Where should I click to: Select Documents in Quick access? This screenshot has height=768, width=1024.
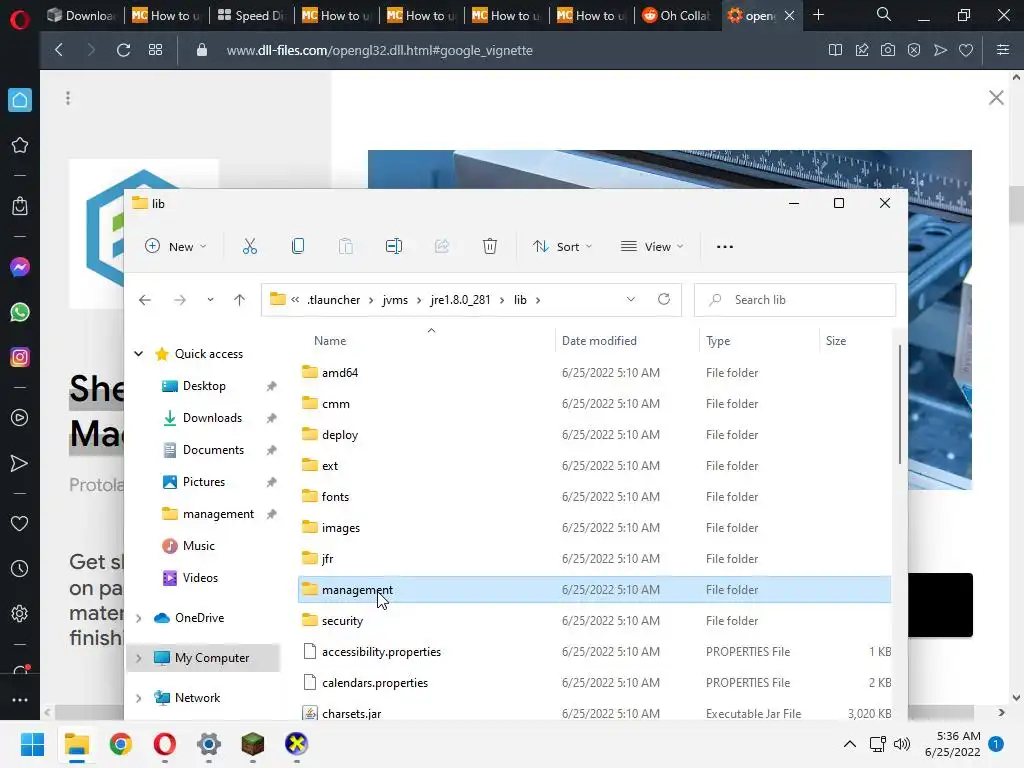point(213,450)
